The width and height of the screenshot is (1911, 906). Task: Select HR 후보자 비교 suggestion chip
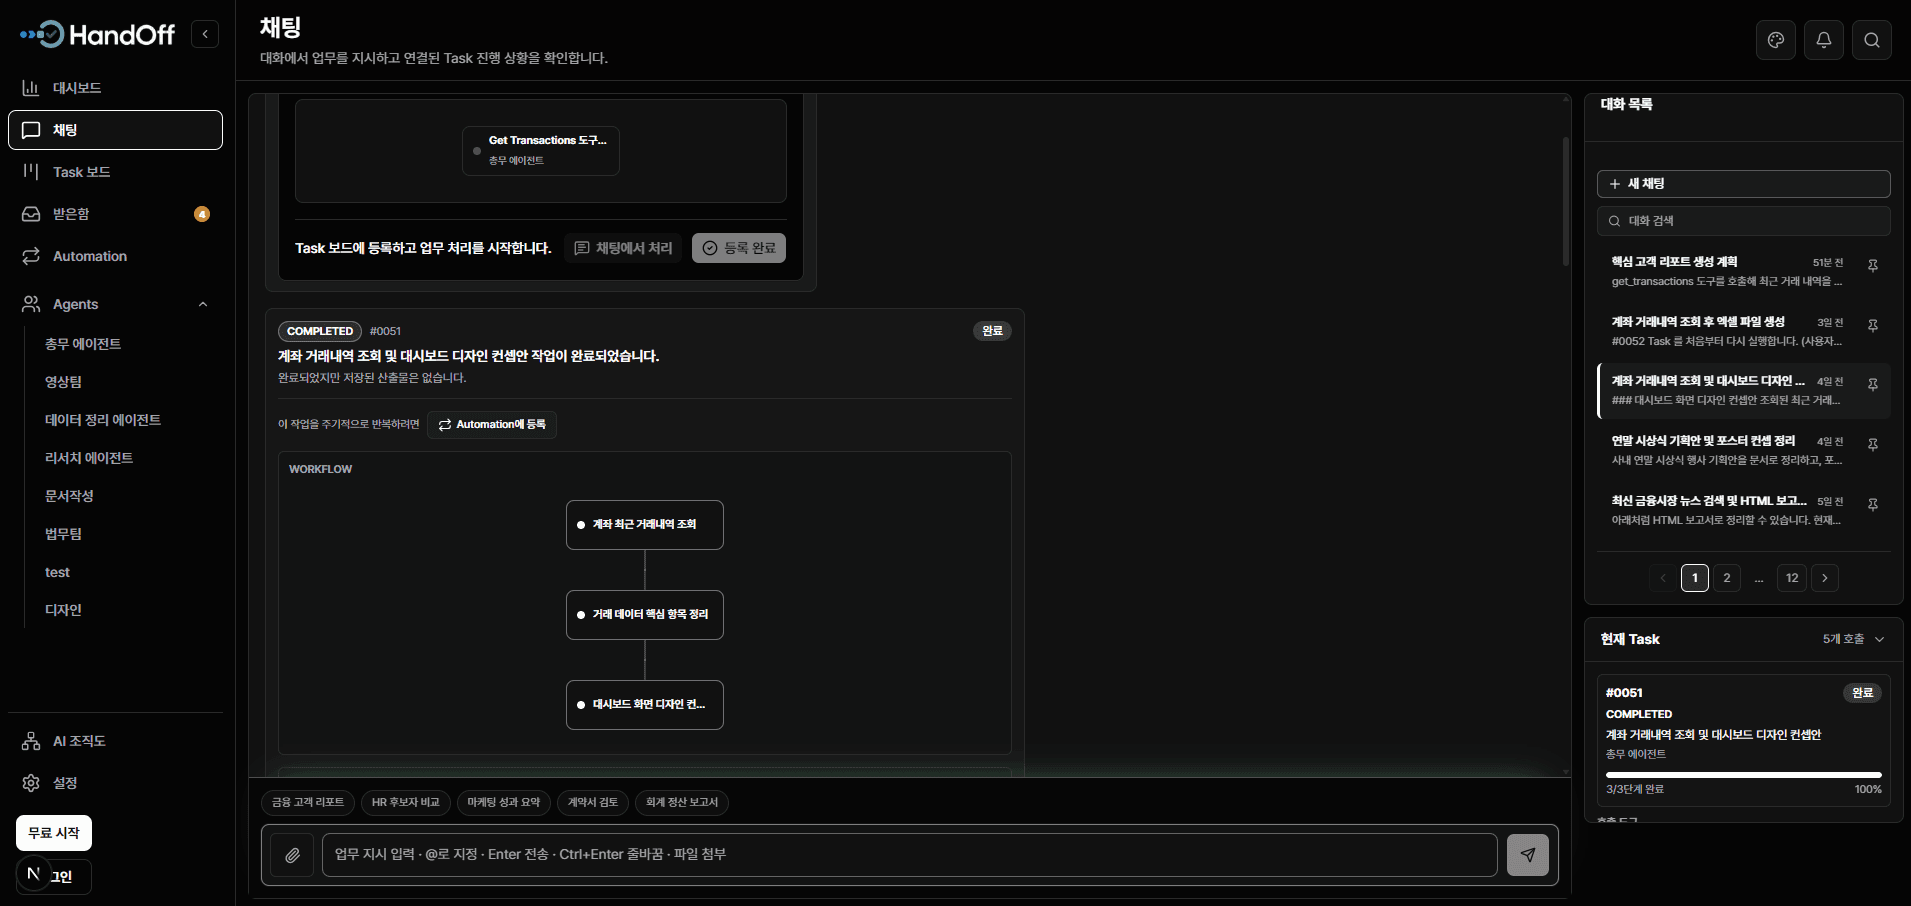click(406, 802)
